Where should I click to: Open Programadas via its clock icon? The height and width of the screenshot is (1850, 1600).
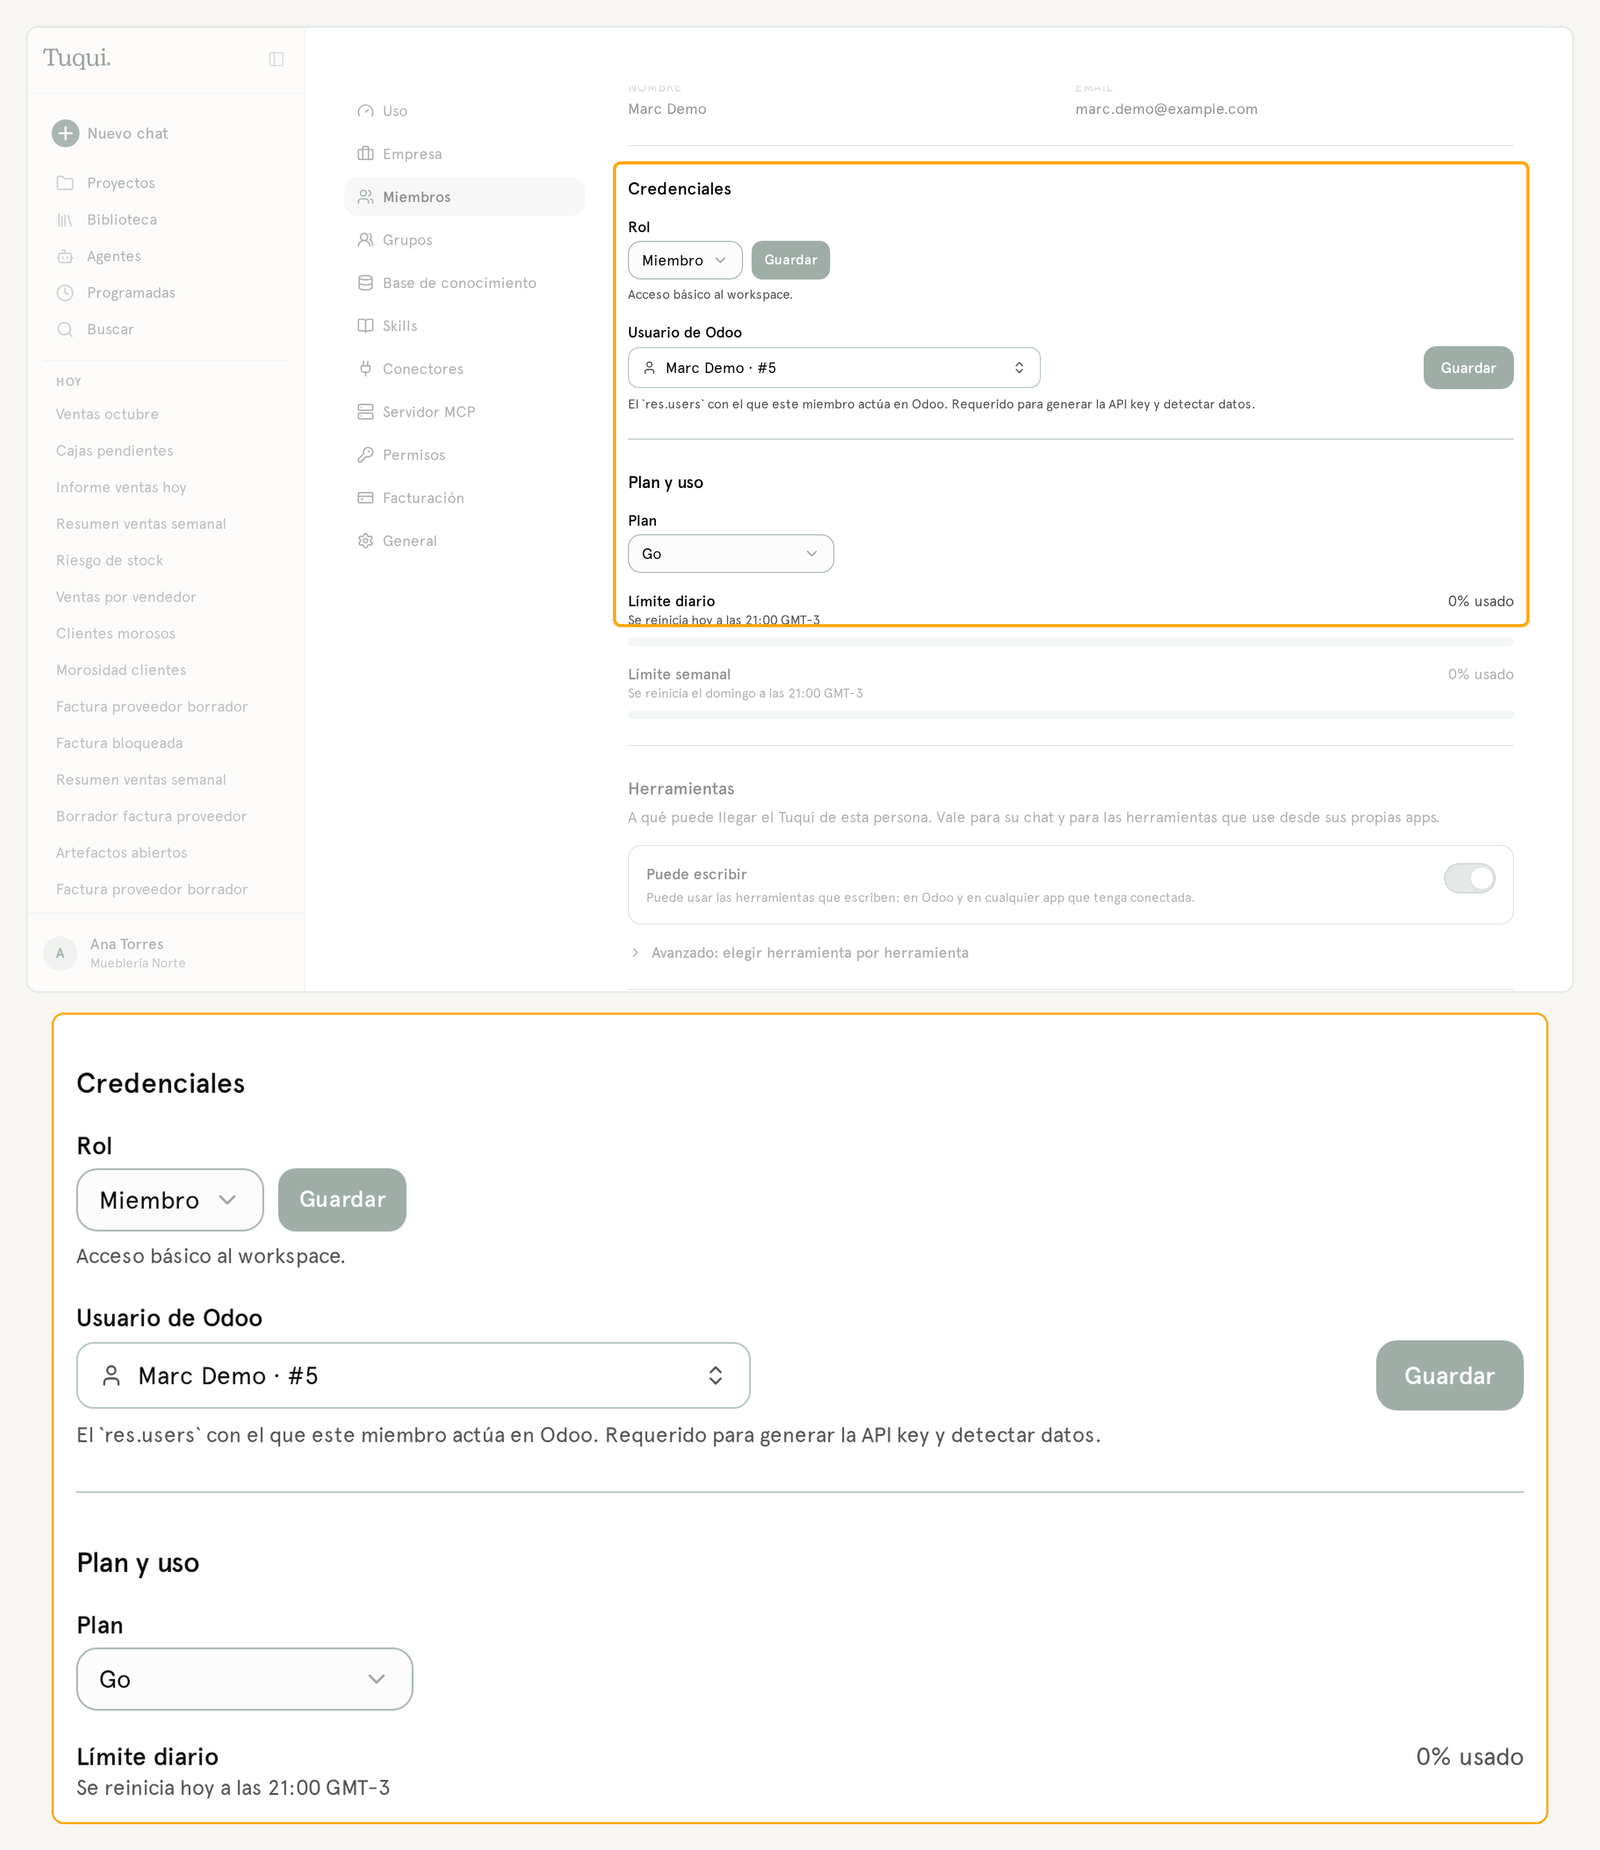(x=65, y=293)
